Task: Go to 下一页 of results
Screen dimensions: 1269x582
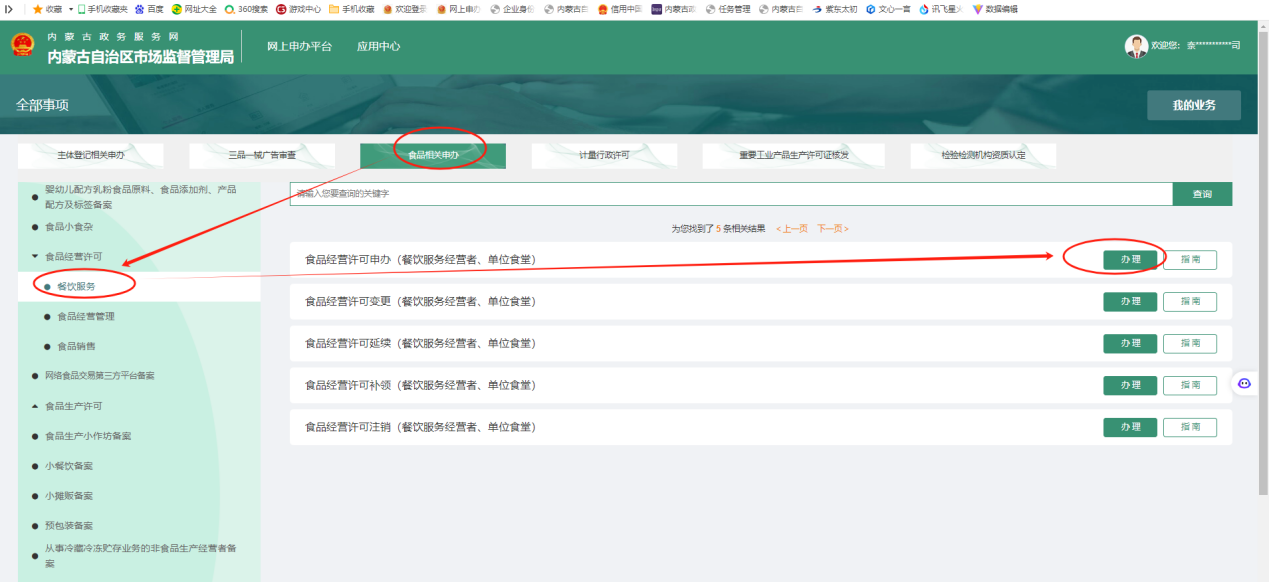Action: click(x=832, y=229)
